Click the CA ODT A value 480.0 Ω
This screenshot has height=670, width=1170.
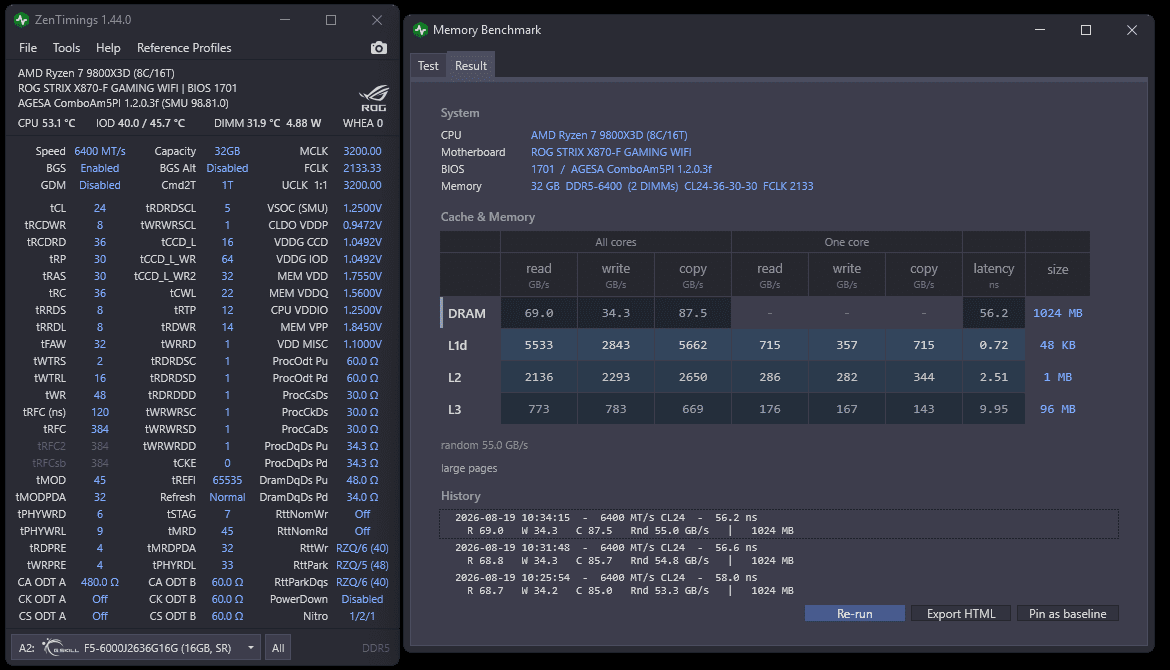pyautogui.click(x=100, y=582)
